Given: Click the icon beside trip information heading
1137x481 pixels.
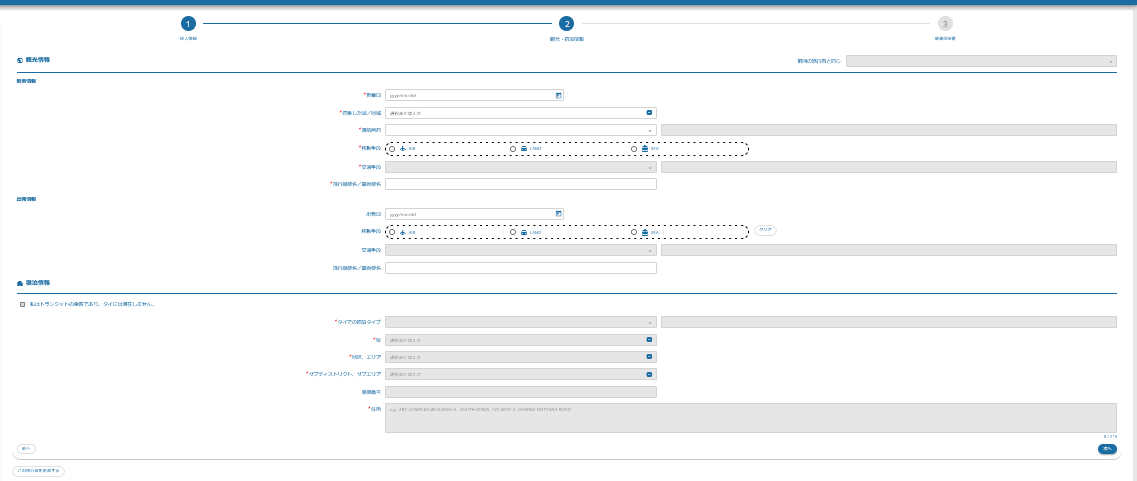Looking at the screenshot, I should click(20, 60).
